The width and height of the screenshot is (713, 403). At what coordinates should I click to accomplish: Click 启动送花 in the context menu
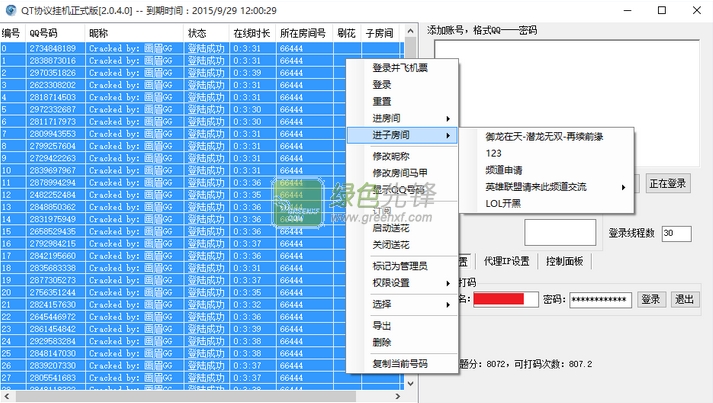point(402,228)
